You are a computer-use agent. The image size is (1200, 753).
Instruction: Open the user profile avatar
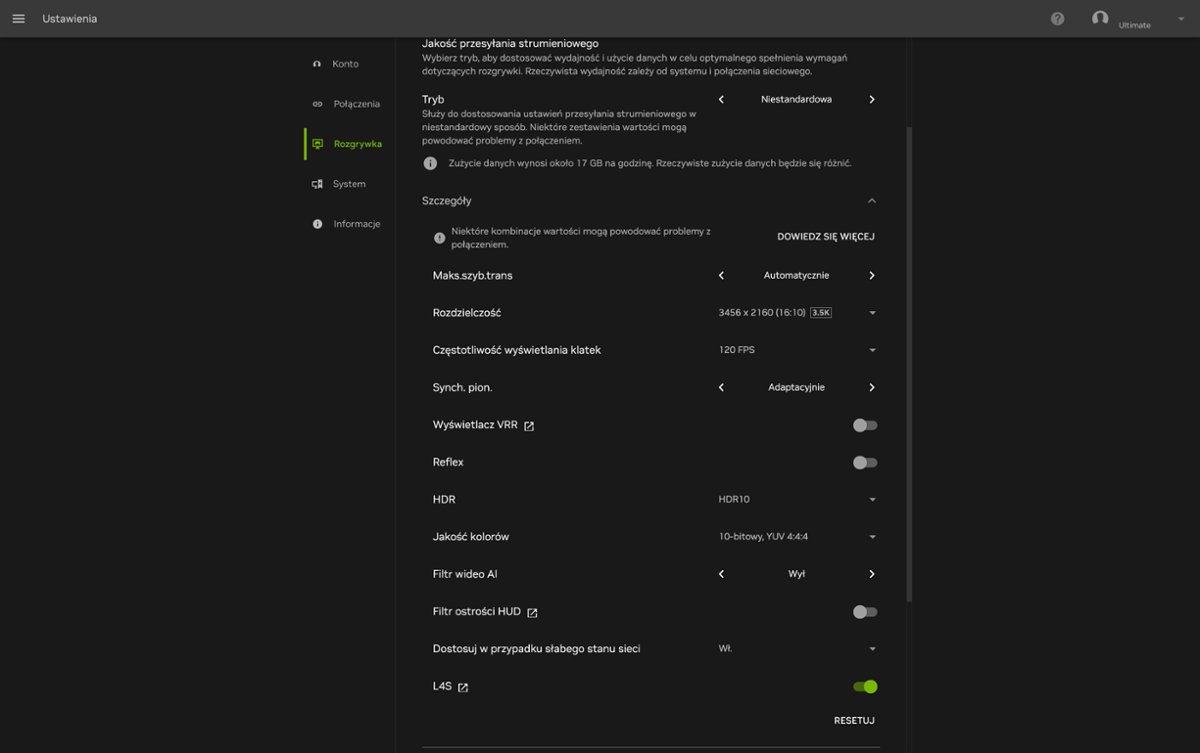[1100, 18]
